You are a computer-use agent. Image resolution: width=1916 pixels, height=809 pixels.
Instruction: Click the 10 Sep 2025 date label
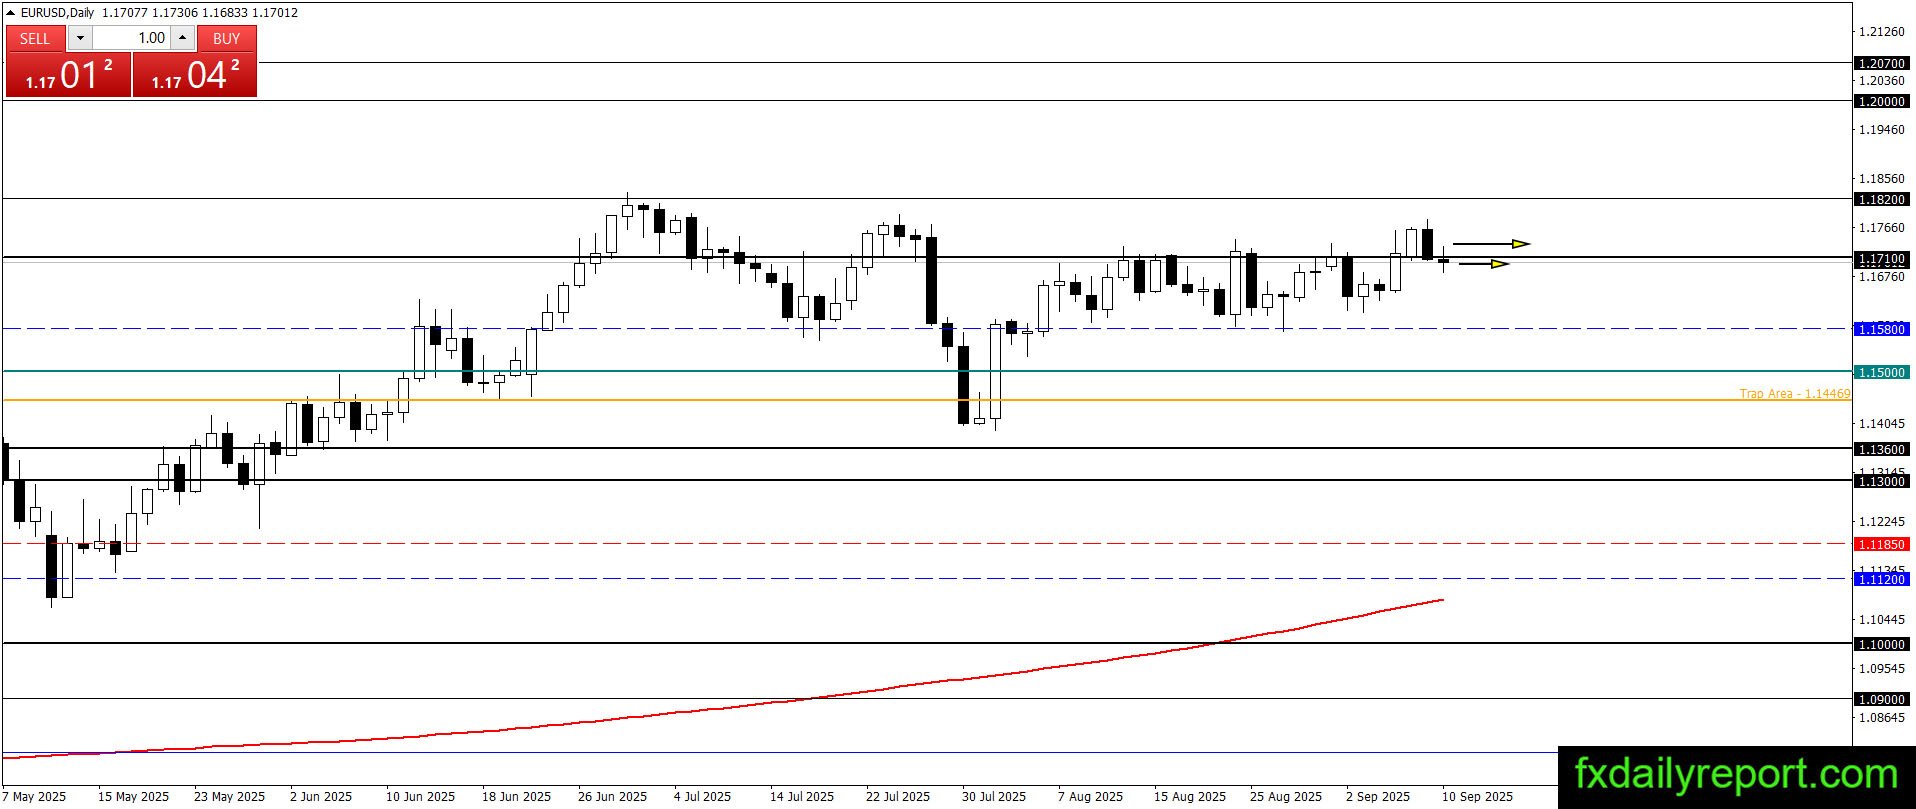[x=1477, y=797]
